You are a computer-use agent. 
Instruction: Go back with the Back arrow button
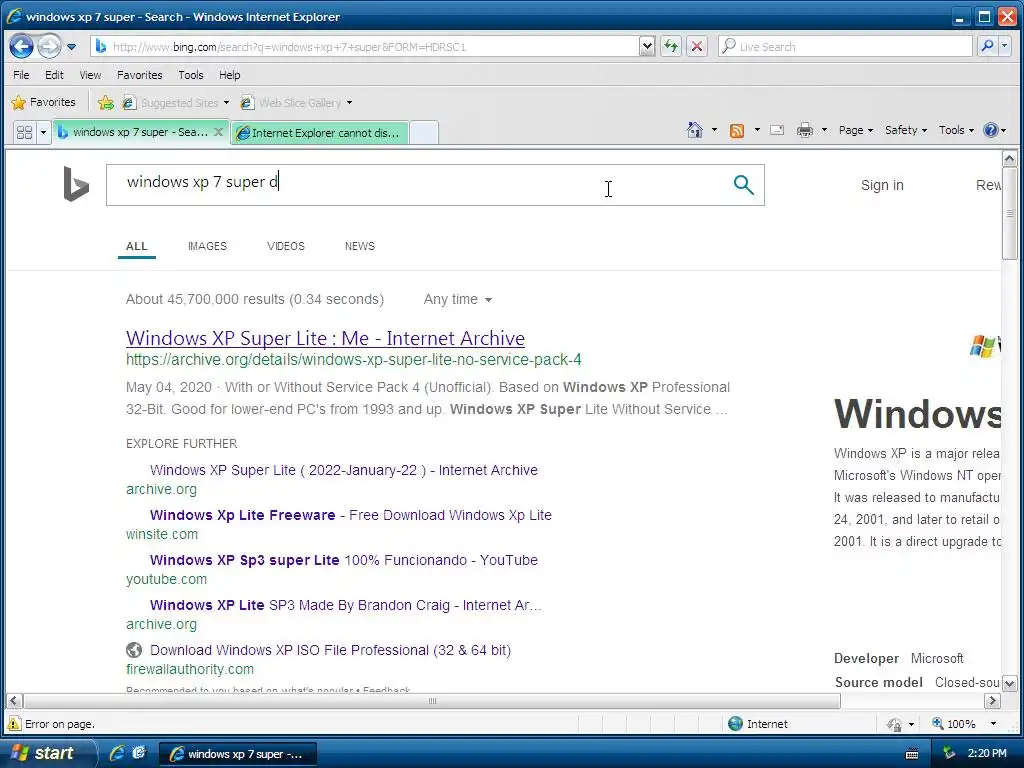coord(22,46)
